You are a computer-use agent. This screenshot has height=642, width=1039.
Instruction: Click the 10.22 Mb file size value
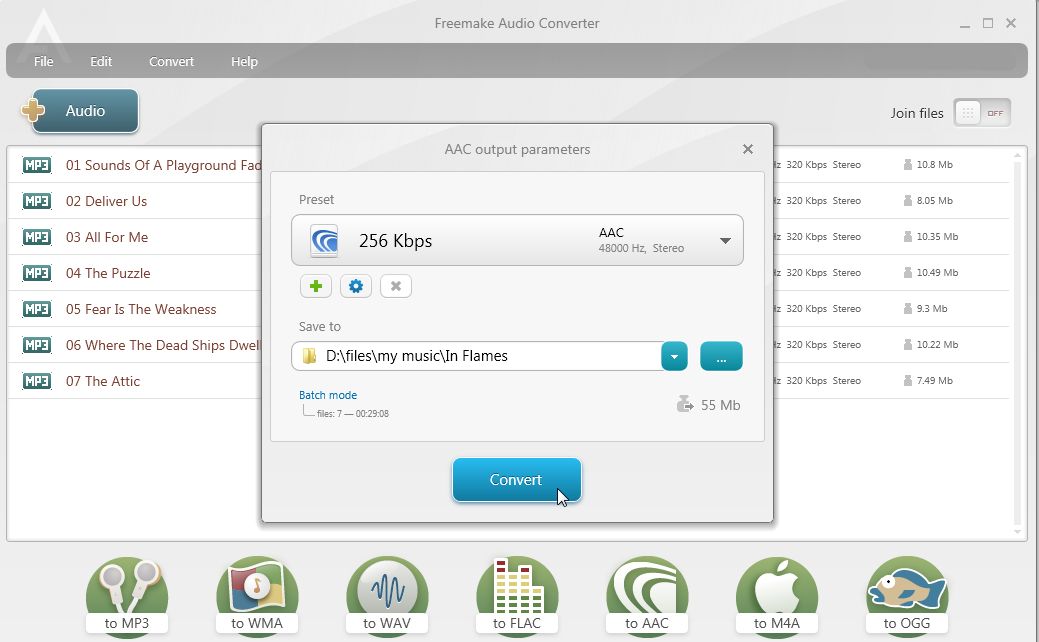point(937,345)
